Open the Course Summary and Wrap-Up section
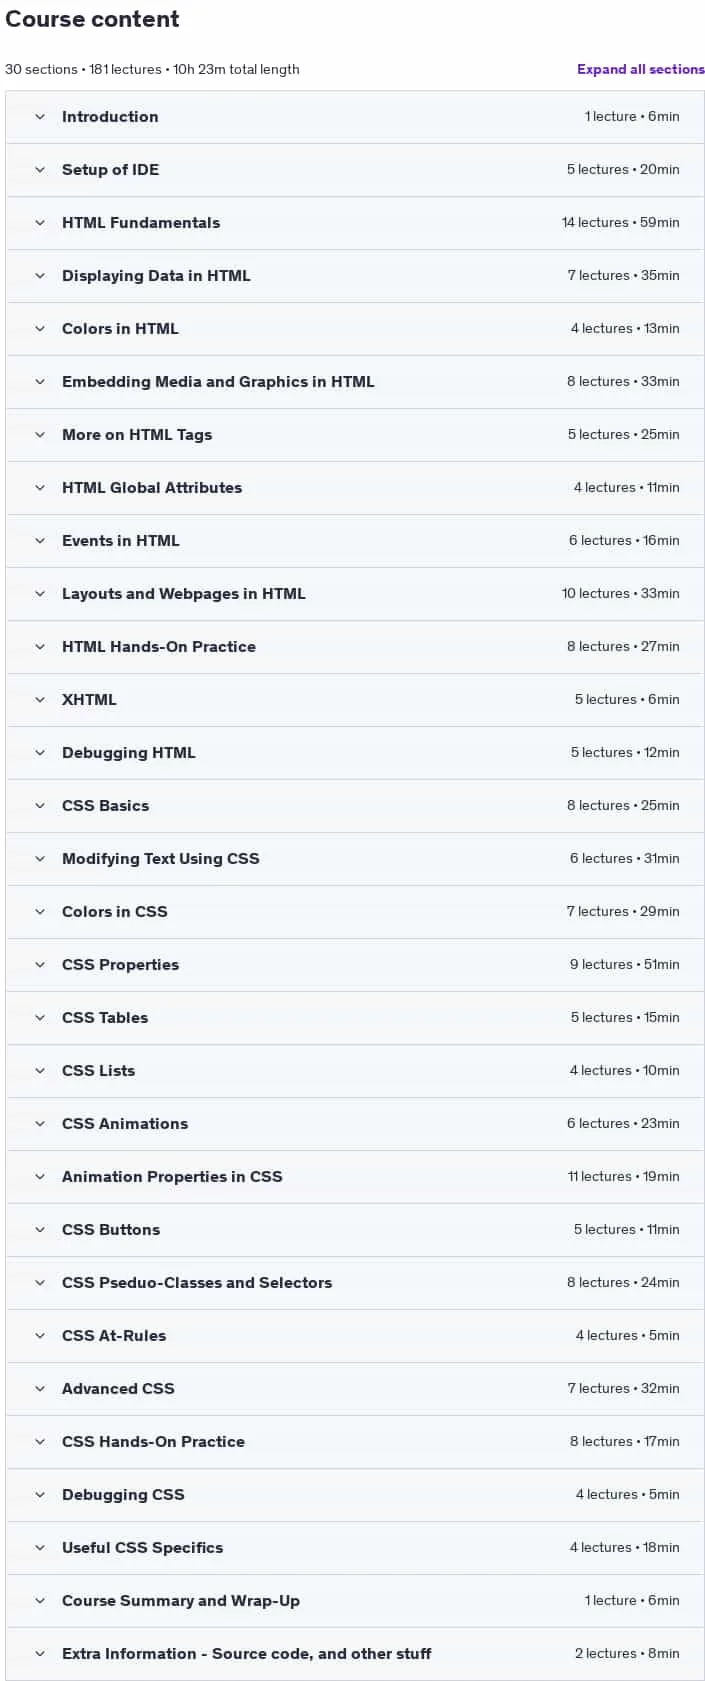The width and height of the screenshot is (705, 1681). (x=355, y=1601)
